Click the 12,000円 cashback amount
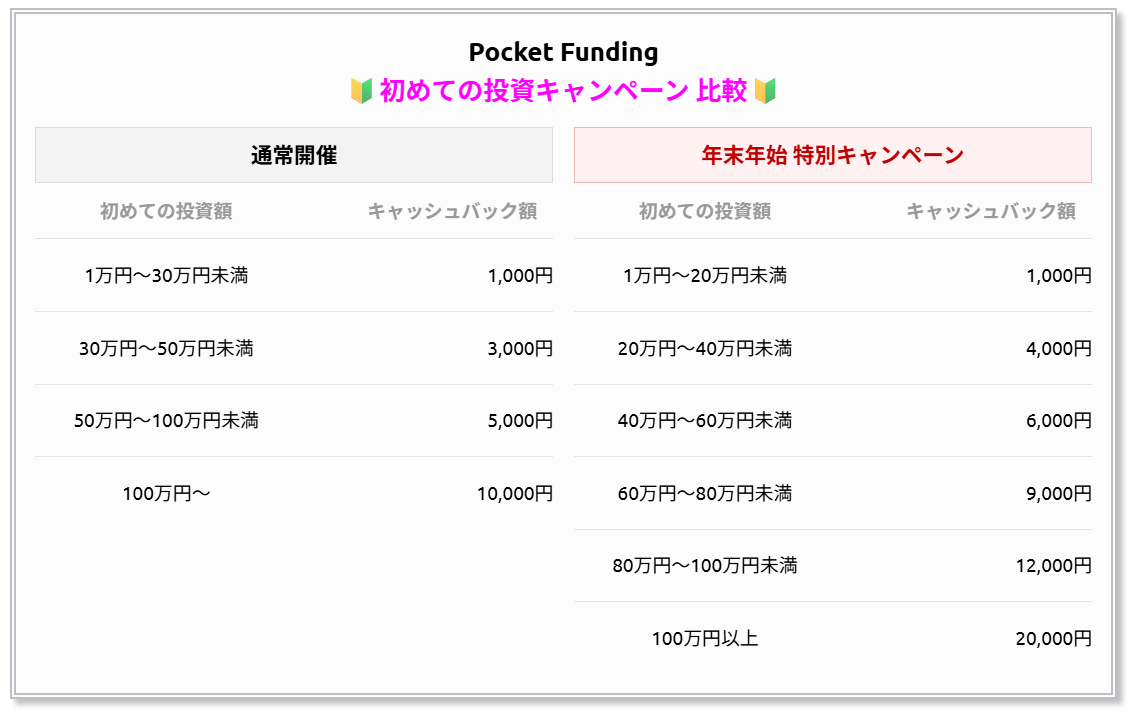1132x713 pixels. [x=1053, y=566]
